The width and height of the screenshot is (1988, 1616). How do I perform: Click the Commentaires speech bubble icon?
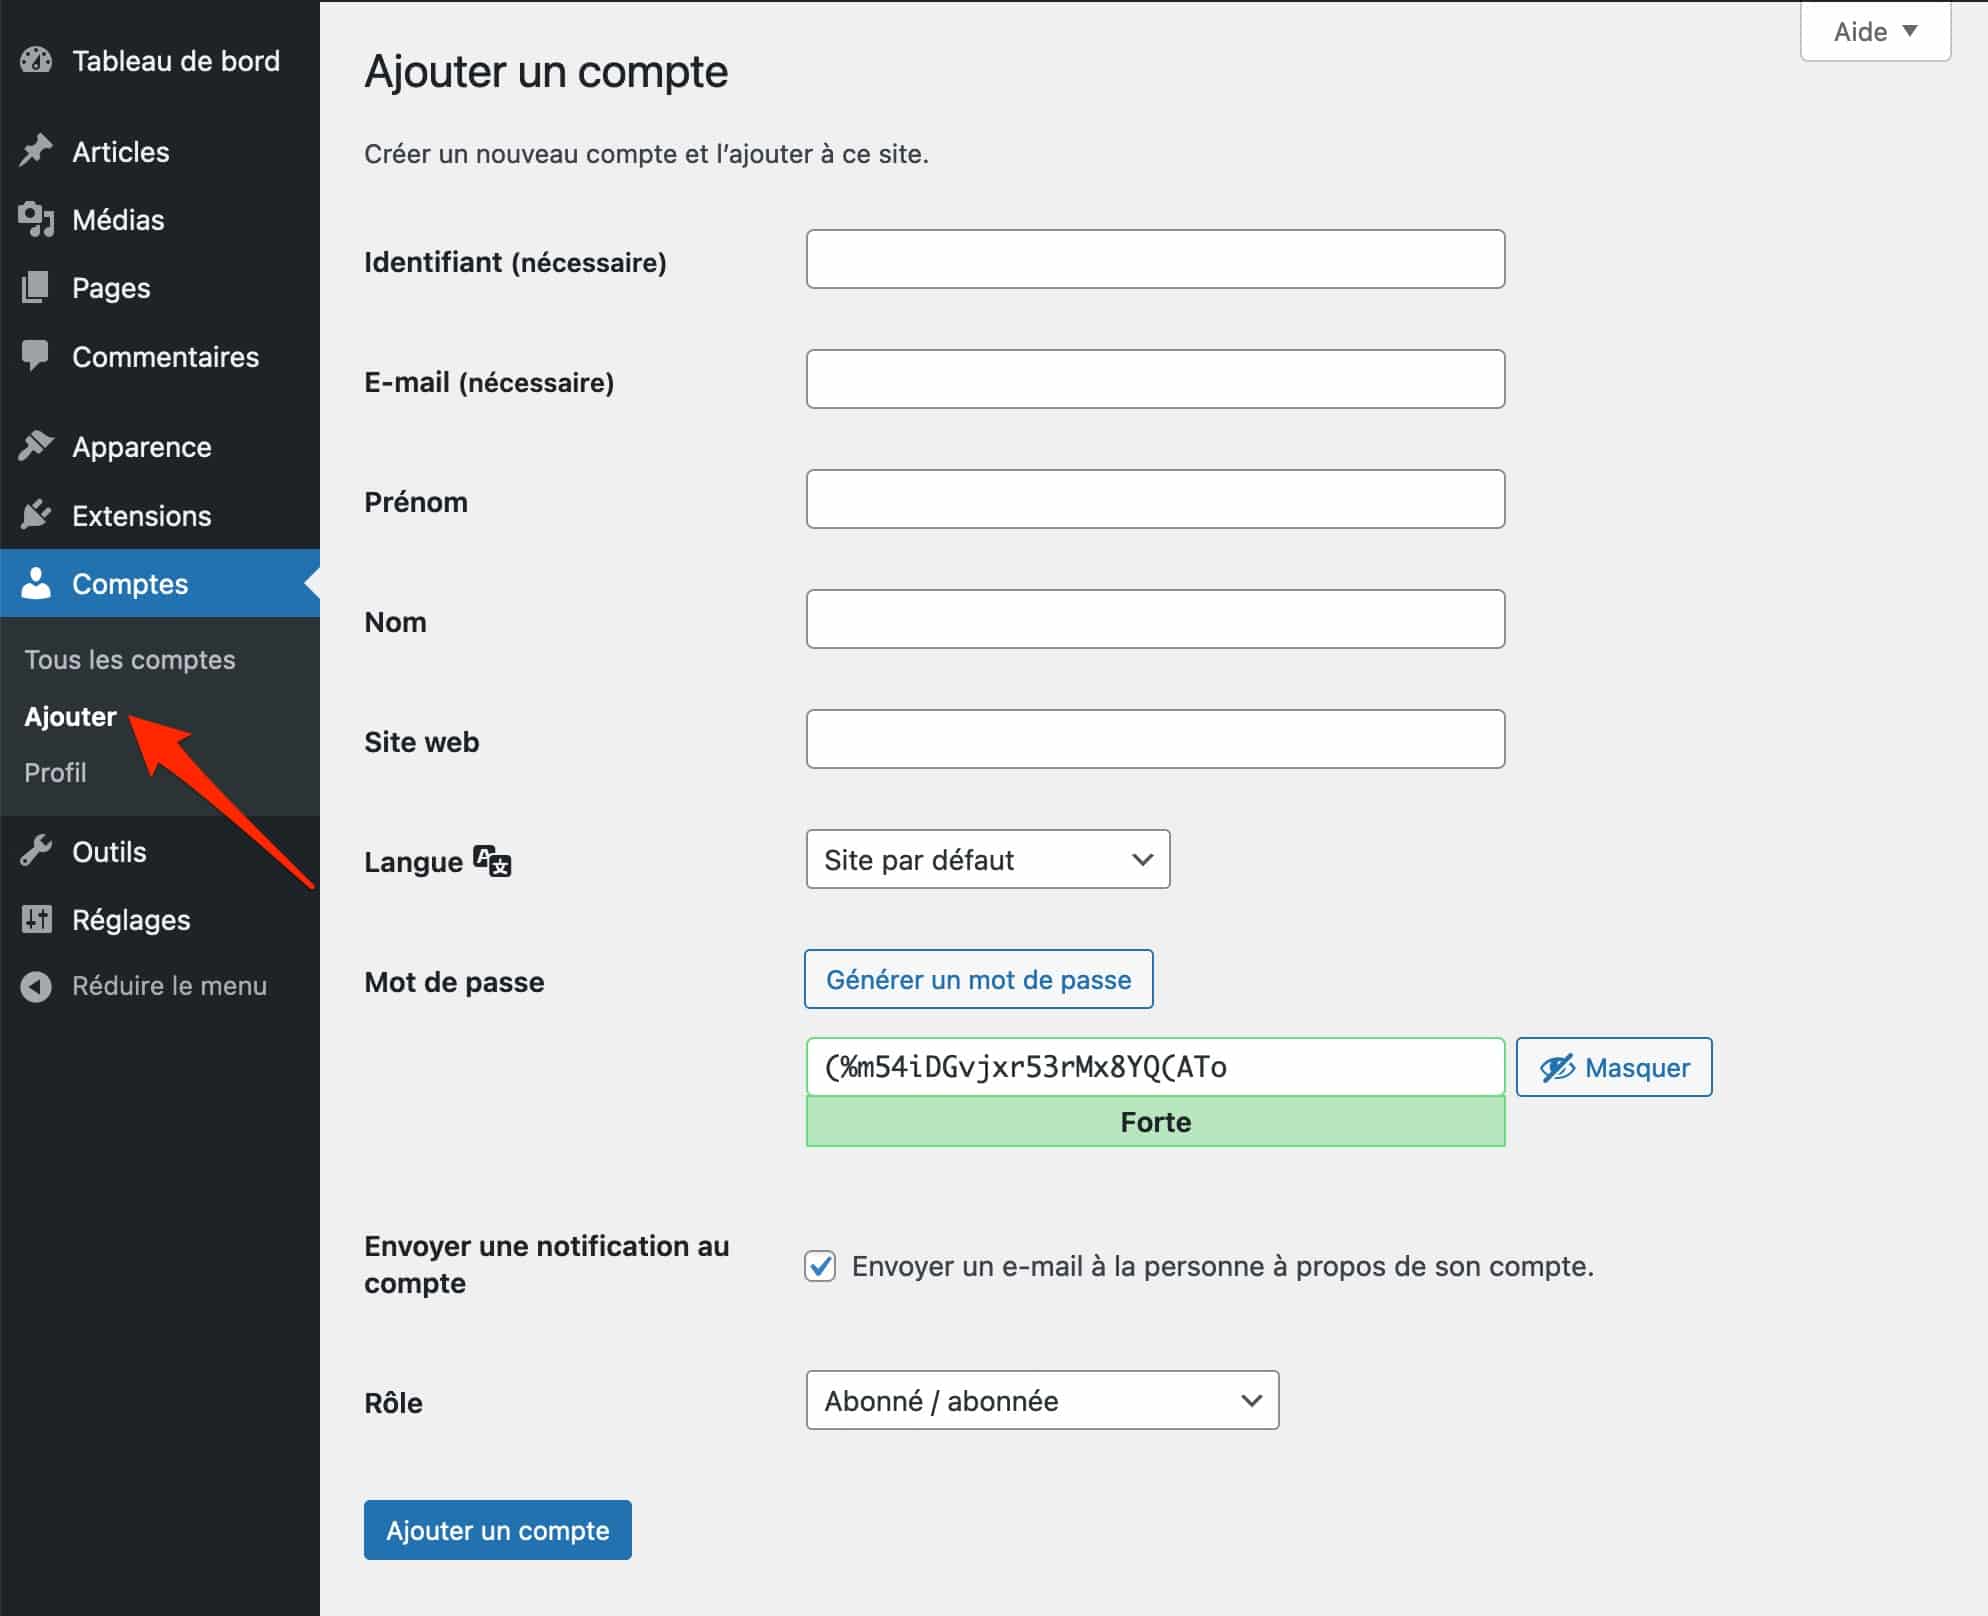click(x=36, y=356)
